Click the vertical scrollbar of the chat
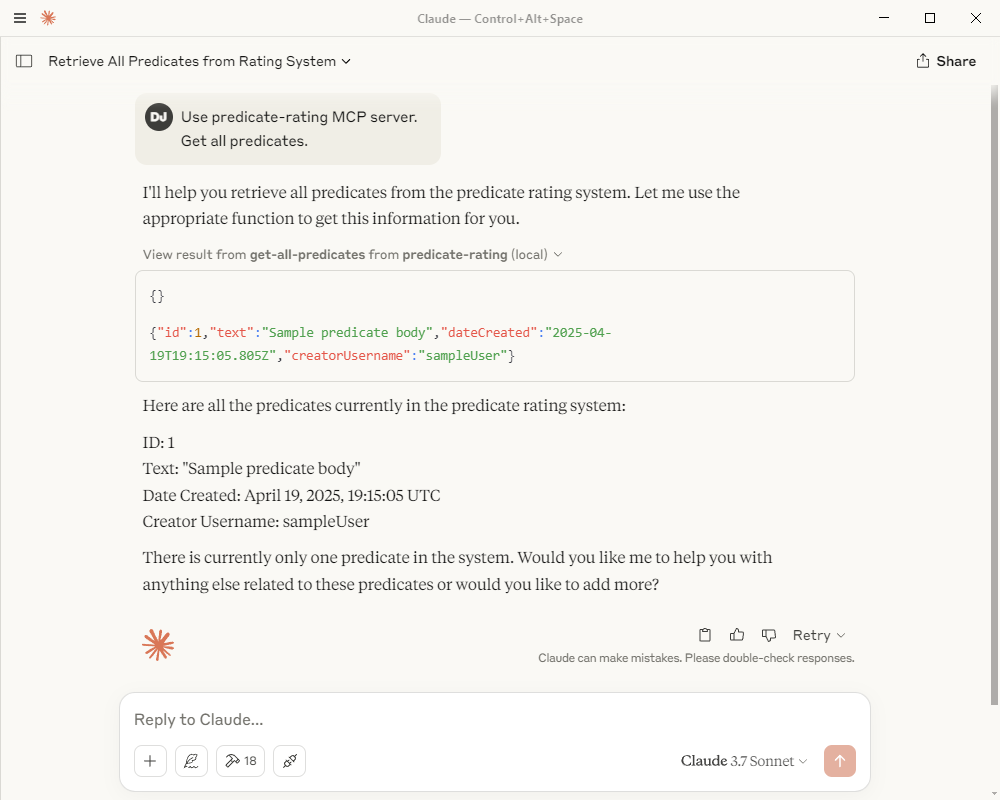Screen dimensions: 1000x800 pos(994,396)
